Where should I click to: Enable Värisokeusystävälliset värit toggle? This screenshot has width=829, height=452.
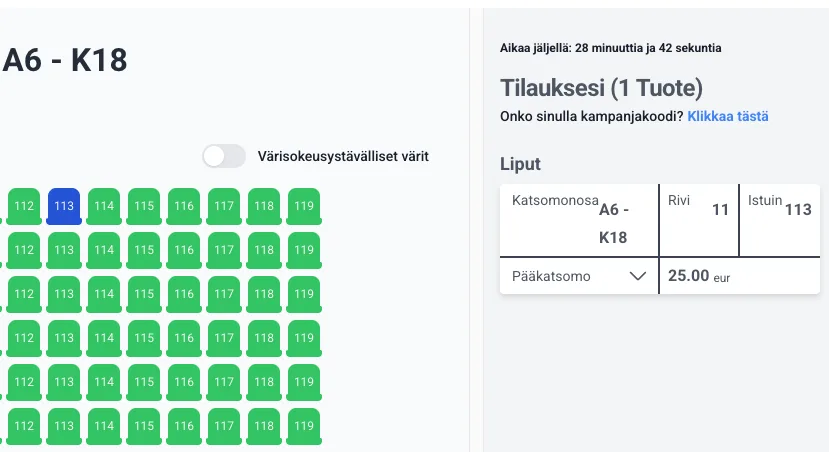[224, 156]
